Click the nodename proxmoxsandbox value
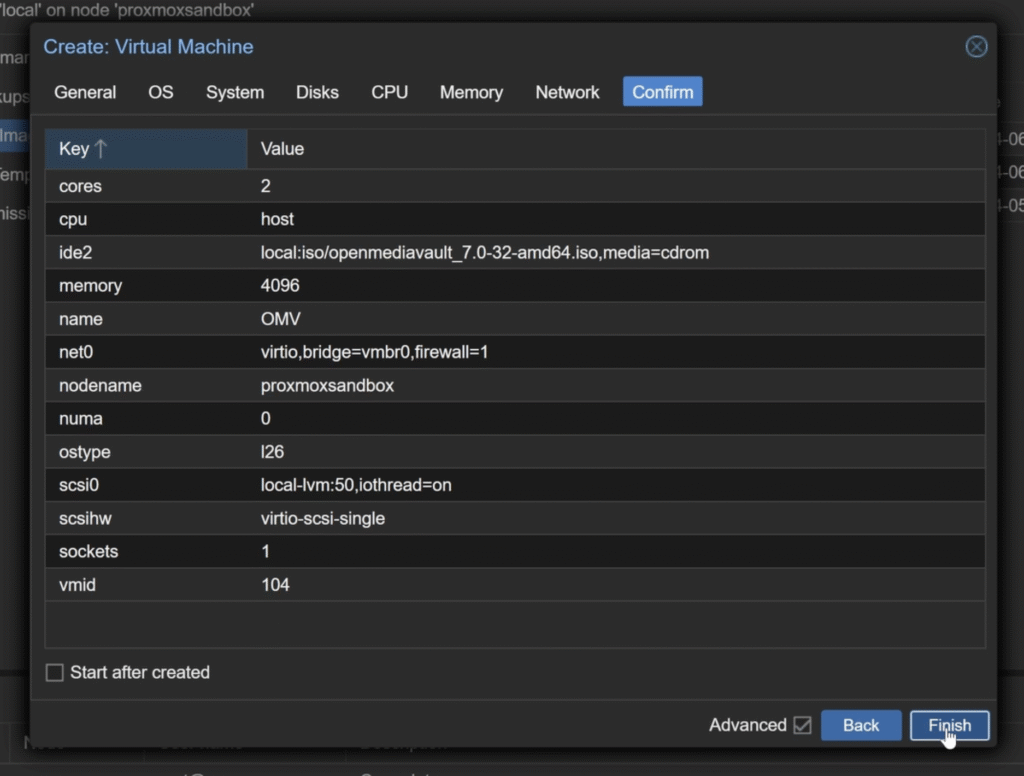Screen dimensions: 1024x776 (327, 385)
